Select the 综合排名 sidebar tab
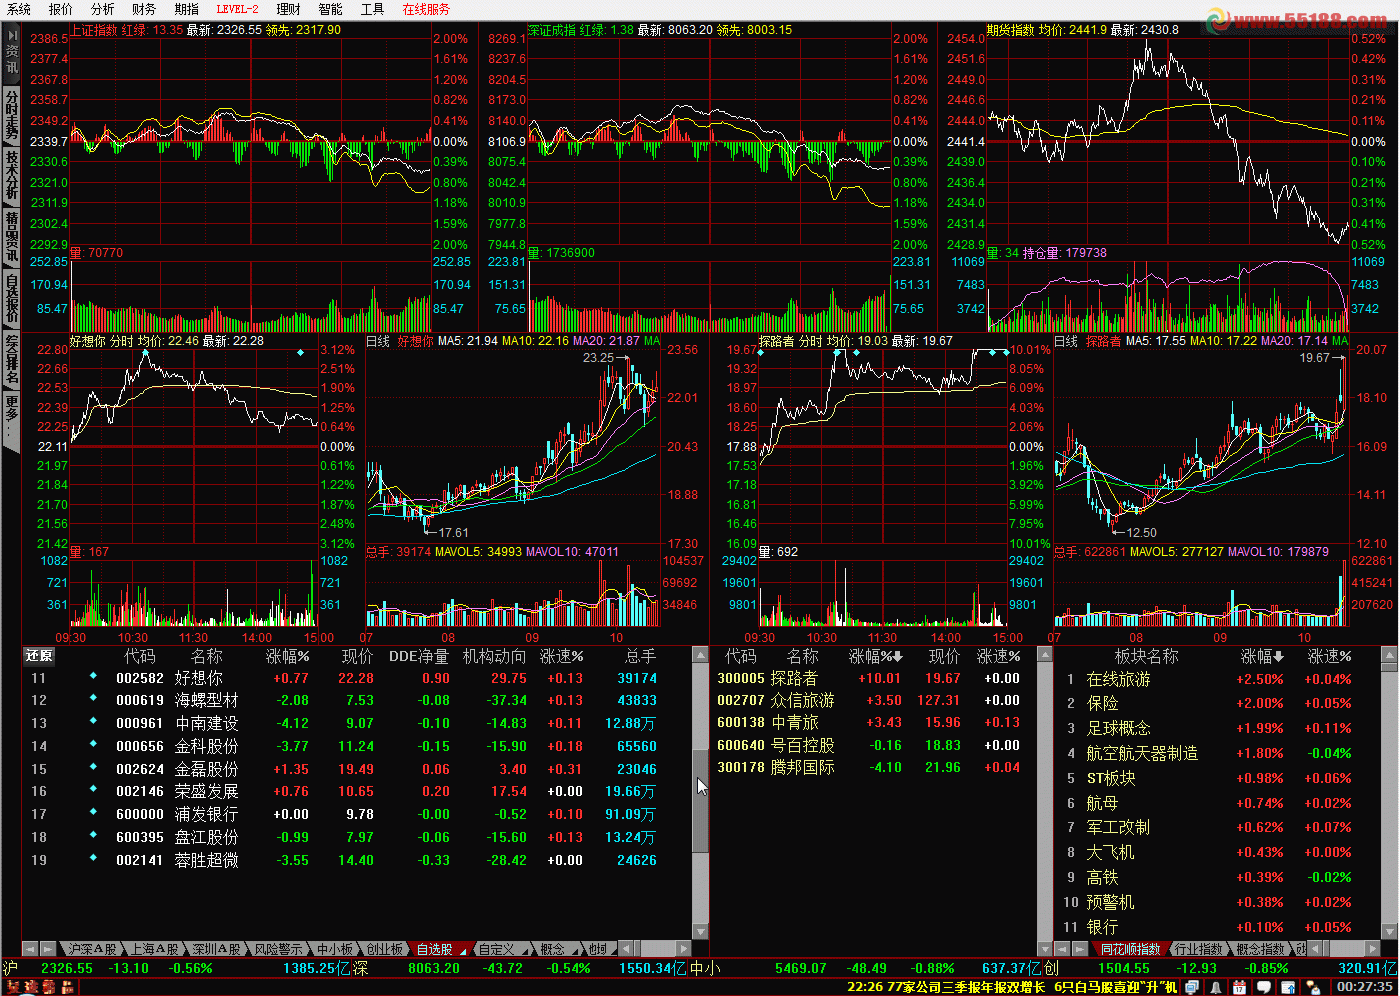 (11, 360)
